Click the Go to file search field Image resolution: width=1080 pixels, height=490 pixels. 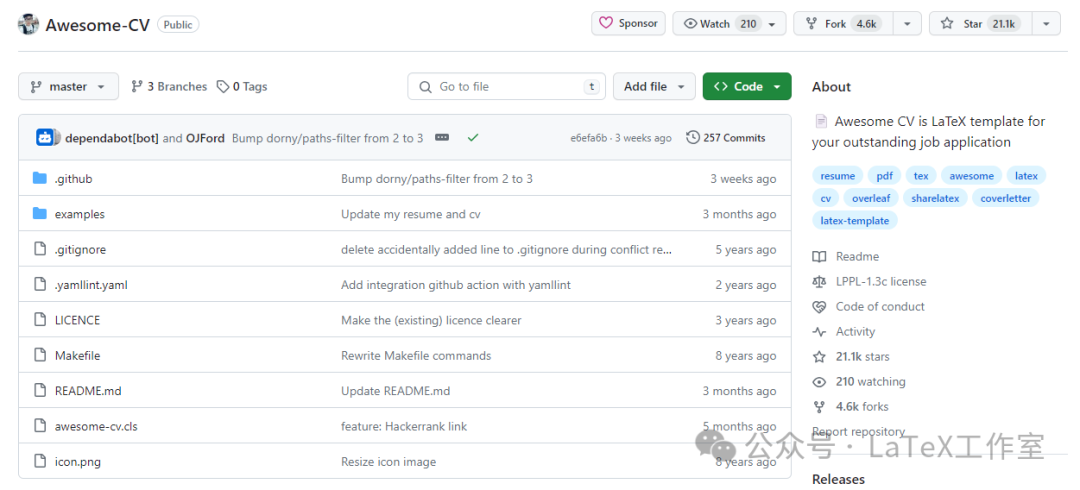click(506, 87)
